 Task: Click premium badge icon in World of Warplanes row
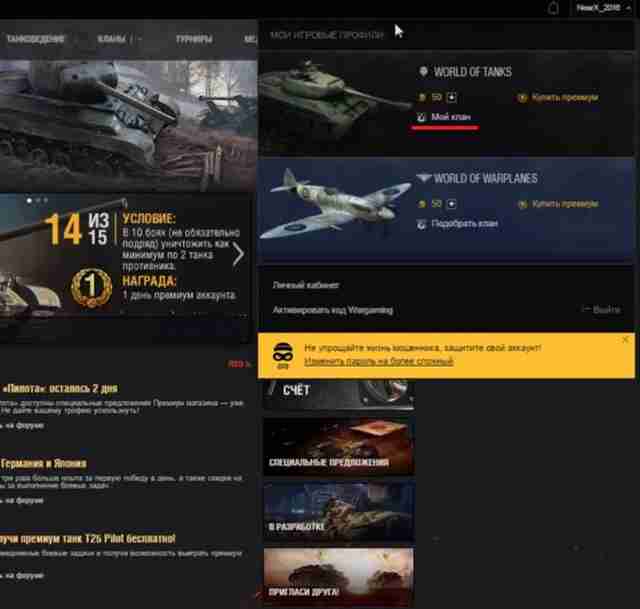click(x=522, y=204)
